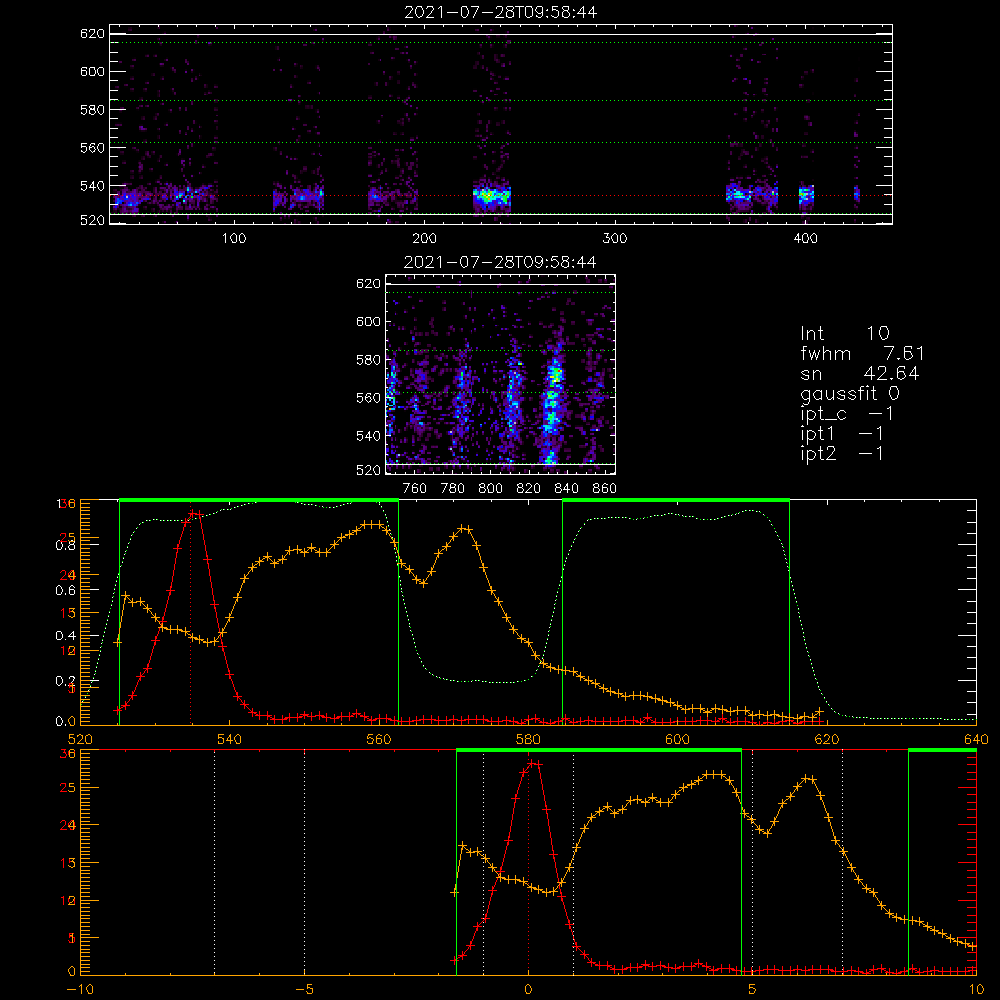Click the '840' x-axis label of middle spectrogram
This screenshot has height=1000, width=1000.
coord(566,489)
